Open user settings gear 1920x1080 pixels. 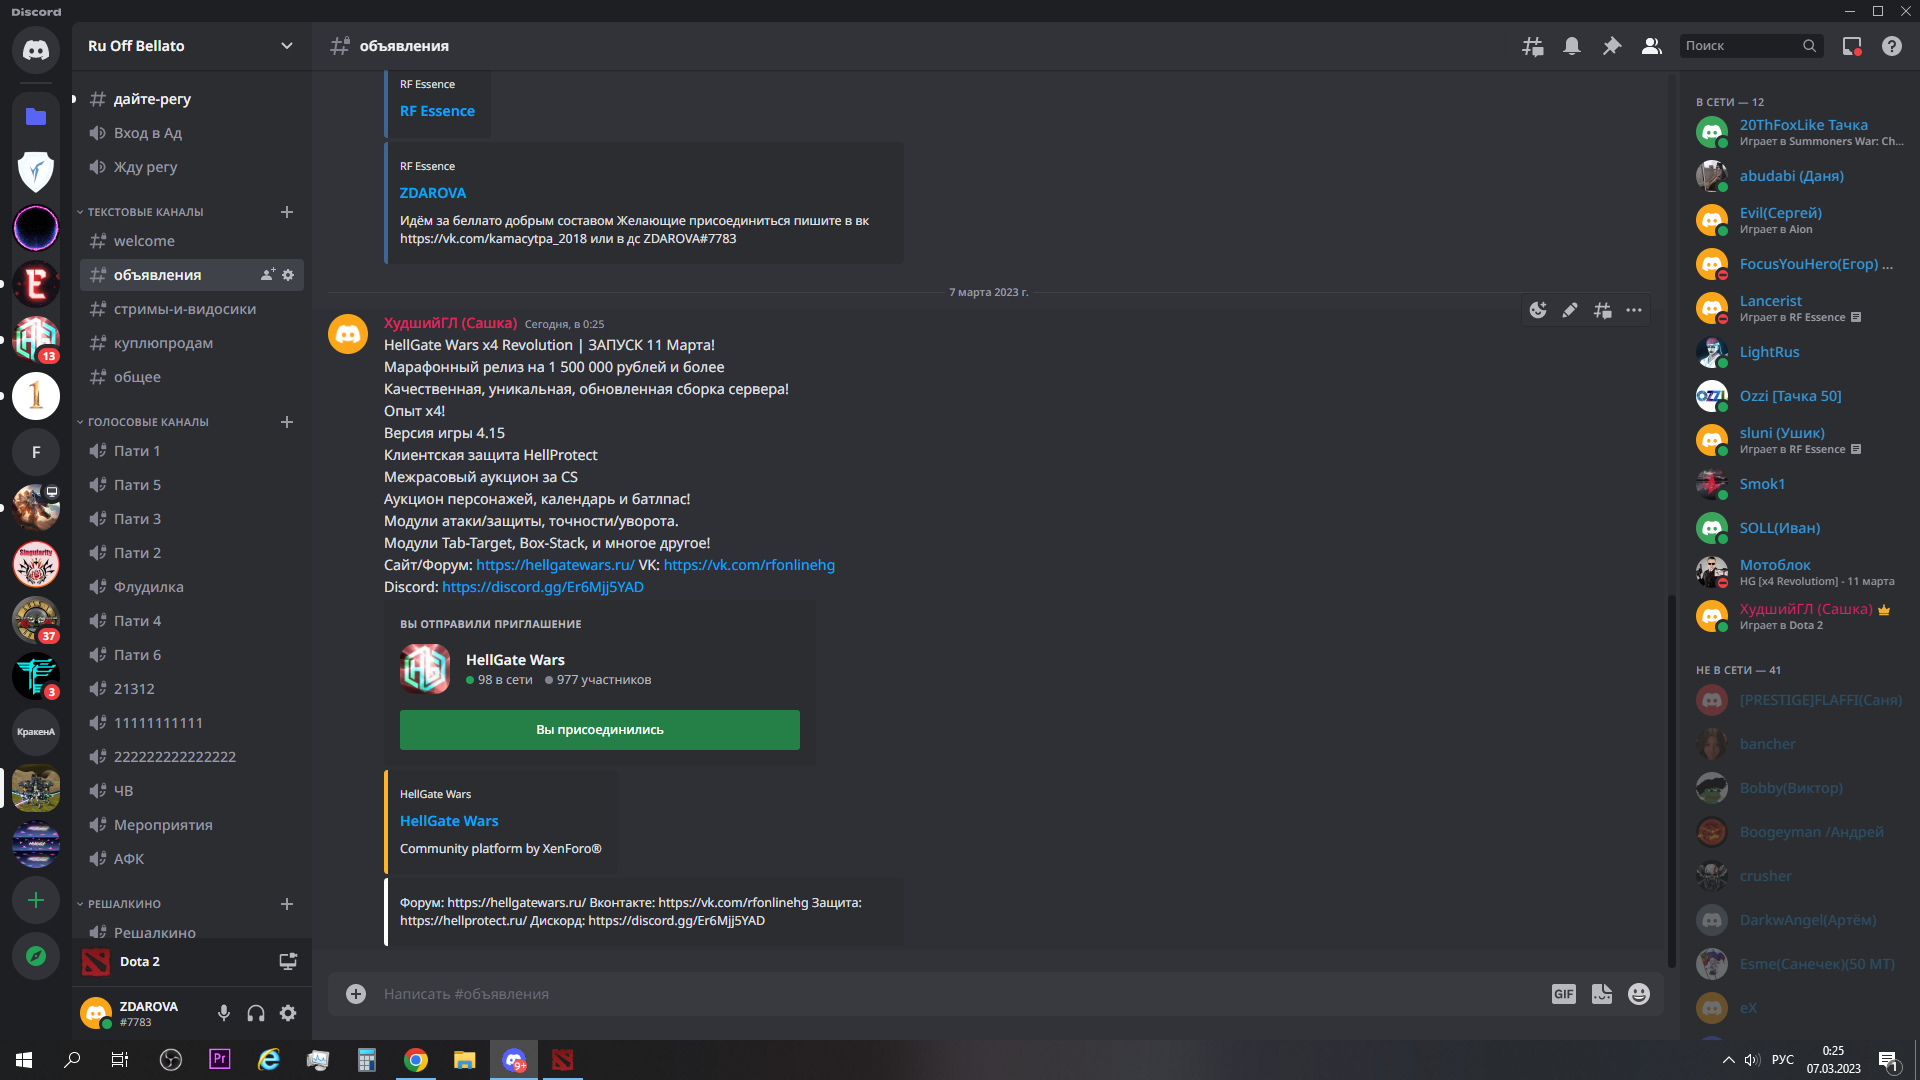(x=288, y=1013)
